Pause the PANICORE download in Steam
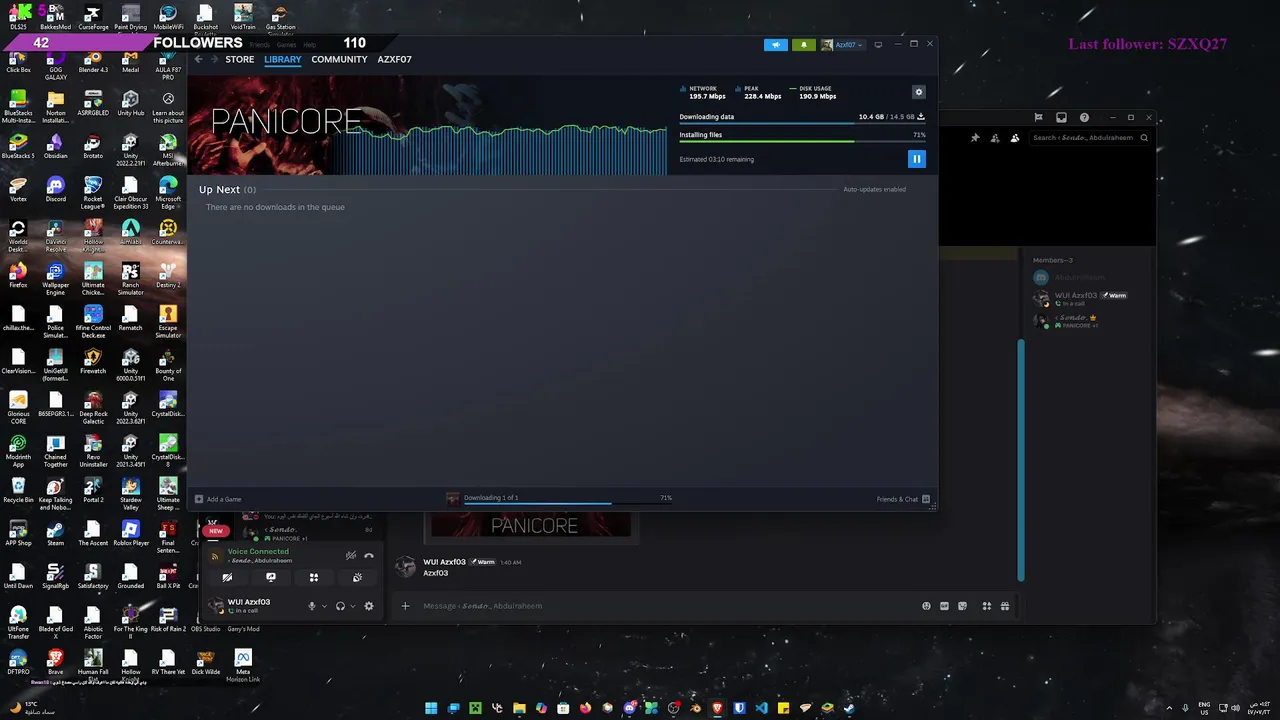Screen dimensions: 1280x720 click(916, 159)
